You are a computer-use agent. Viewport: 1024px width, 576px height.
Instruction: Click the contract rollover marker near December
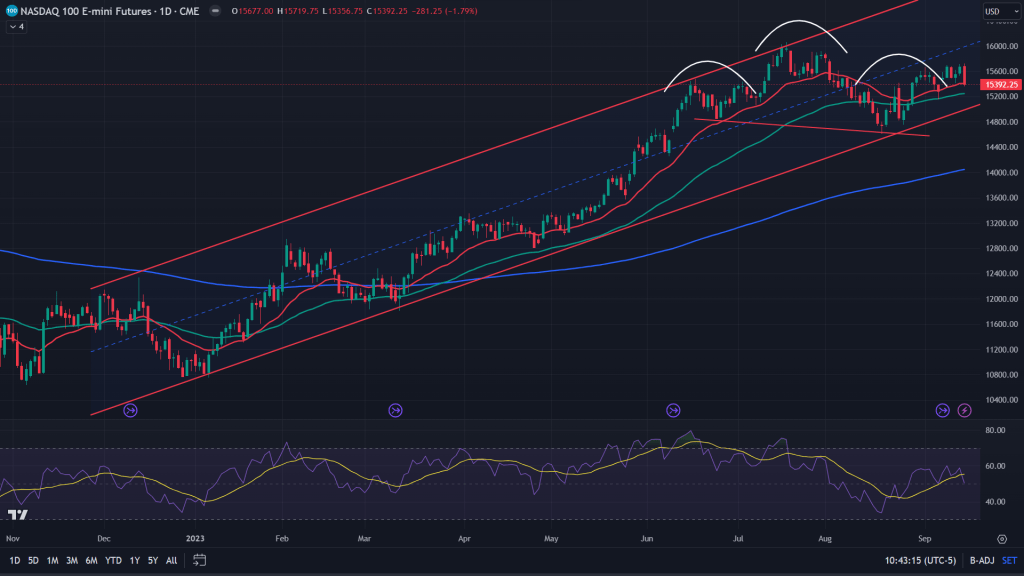[130, 410]
